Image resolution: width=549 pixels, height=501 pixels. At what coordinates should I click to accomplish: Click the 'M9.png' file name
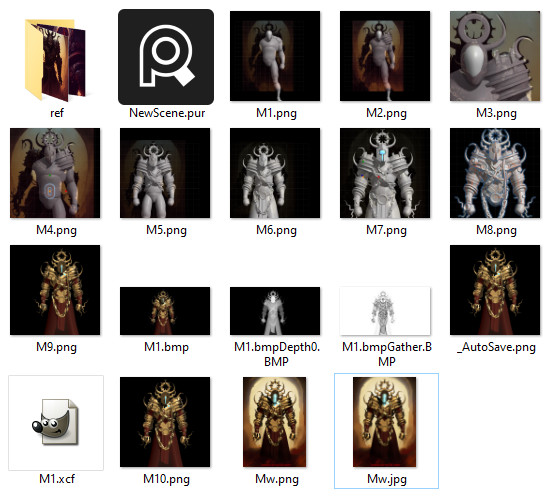coord(56,347)
